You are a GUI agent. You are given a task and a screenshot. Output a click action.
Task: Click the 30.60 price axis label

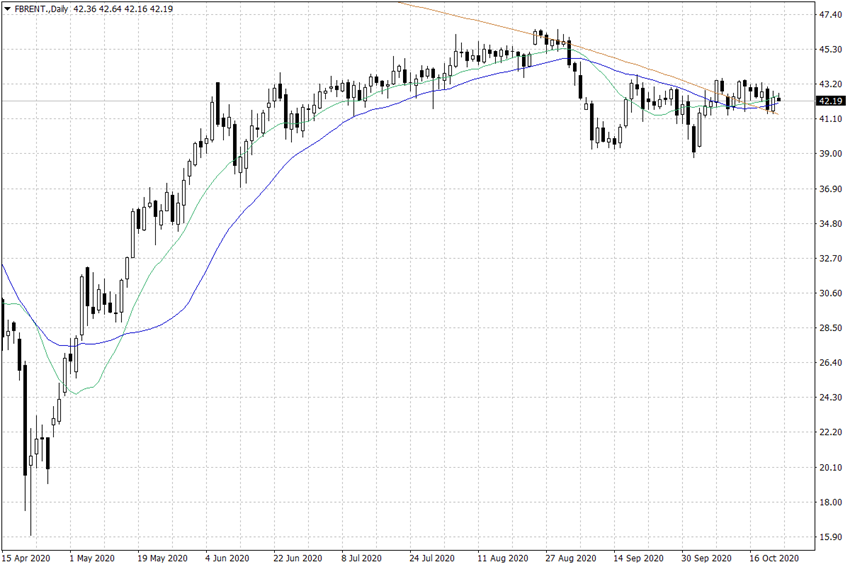coord(831,293)
